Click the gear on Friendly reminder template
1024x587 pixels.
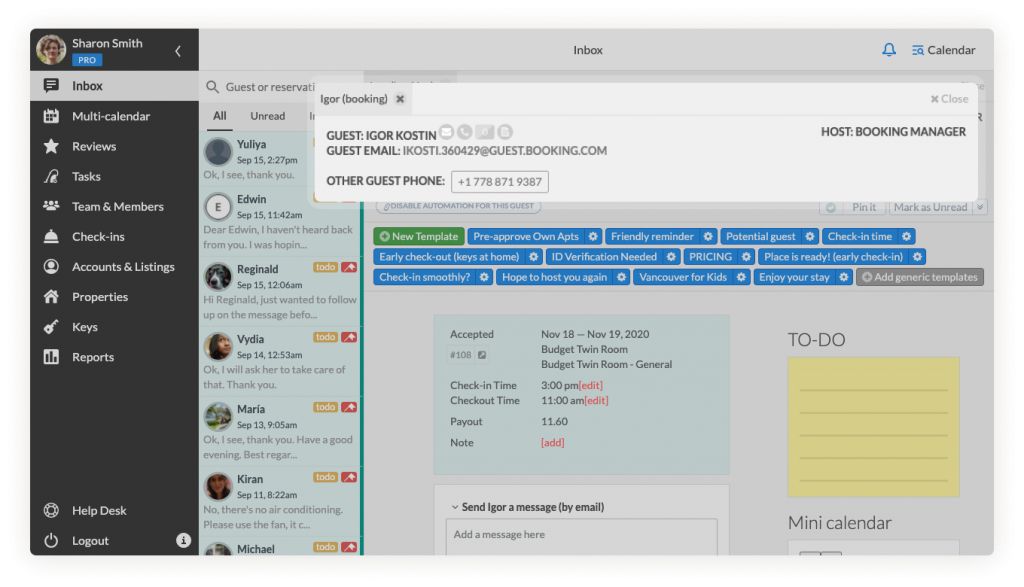pos(708,237)
